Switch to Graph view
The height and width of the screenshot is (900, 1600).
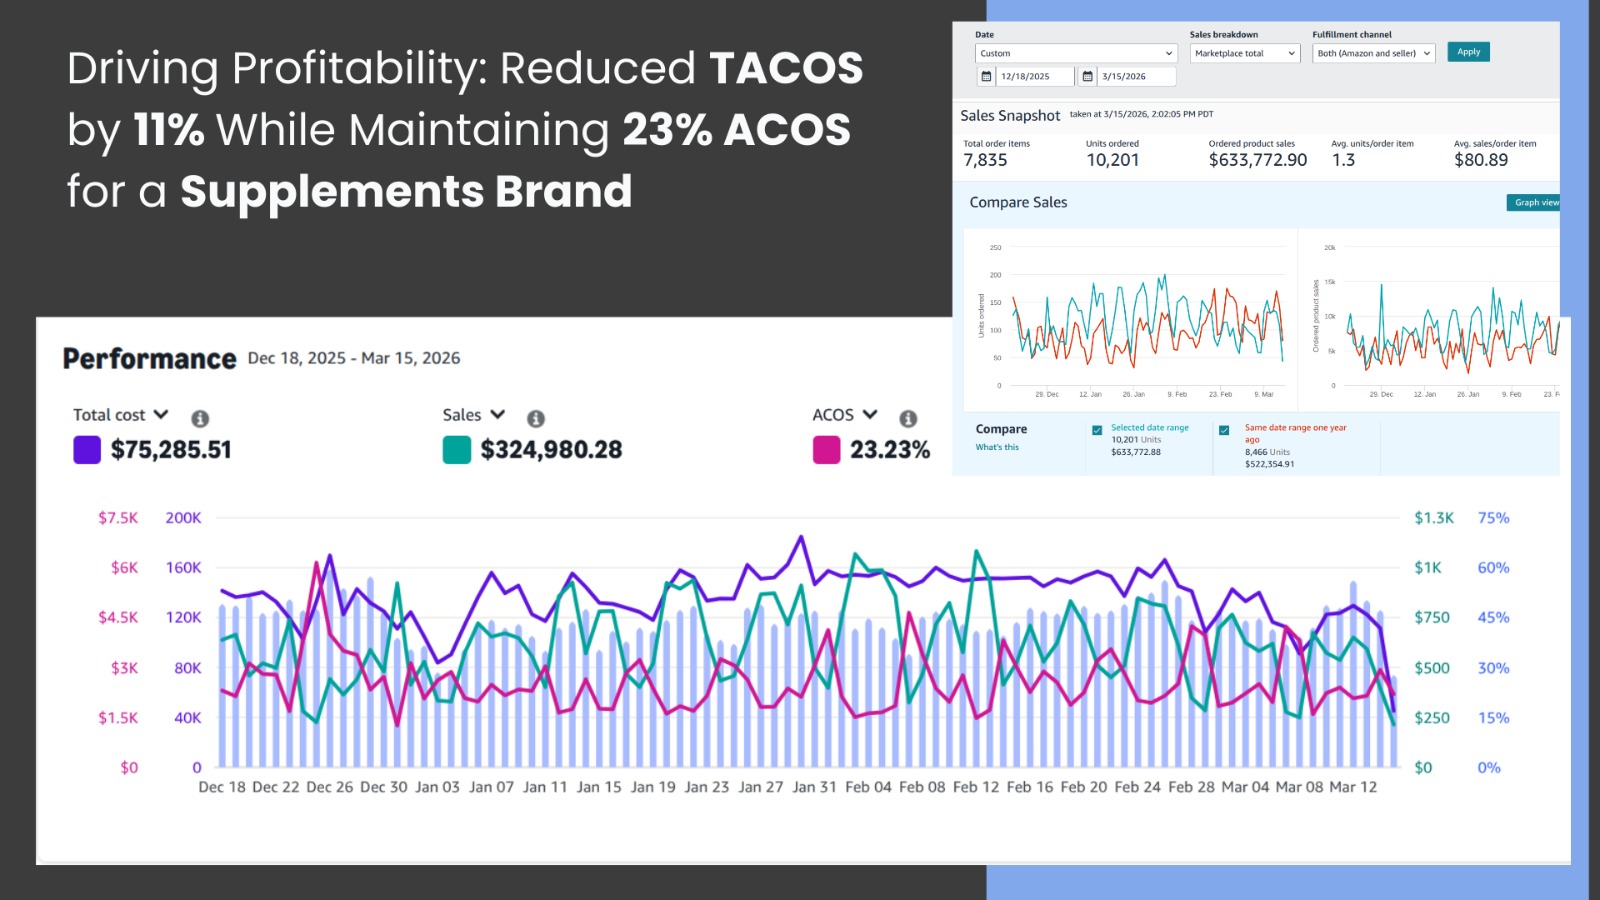[x=1534, y=203]
